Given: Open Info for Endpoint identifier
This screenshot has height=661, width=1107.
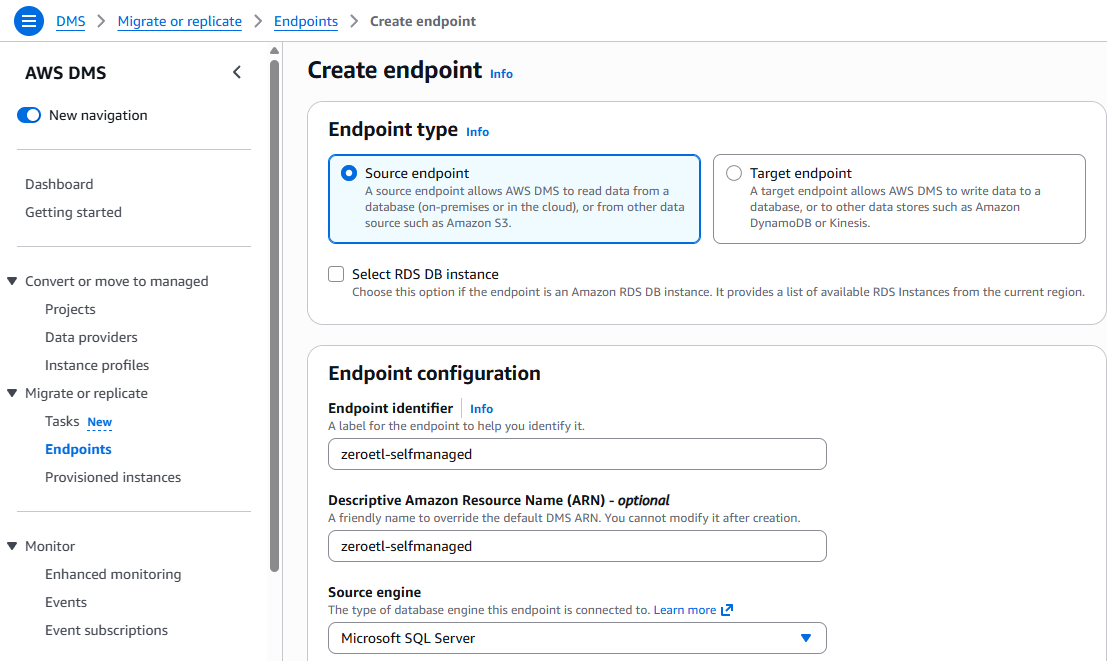Looking at the screenshot, I should (x=481, y=409).
